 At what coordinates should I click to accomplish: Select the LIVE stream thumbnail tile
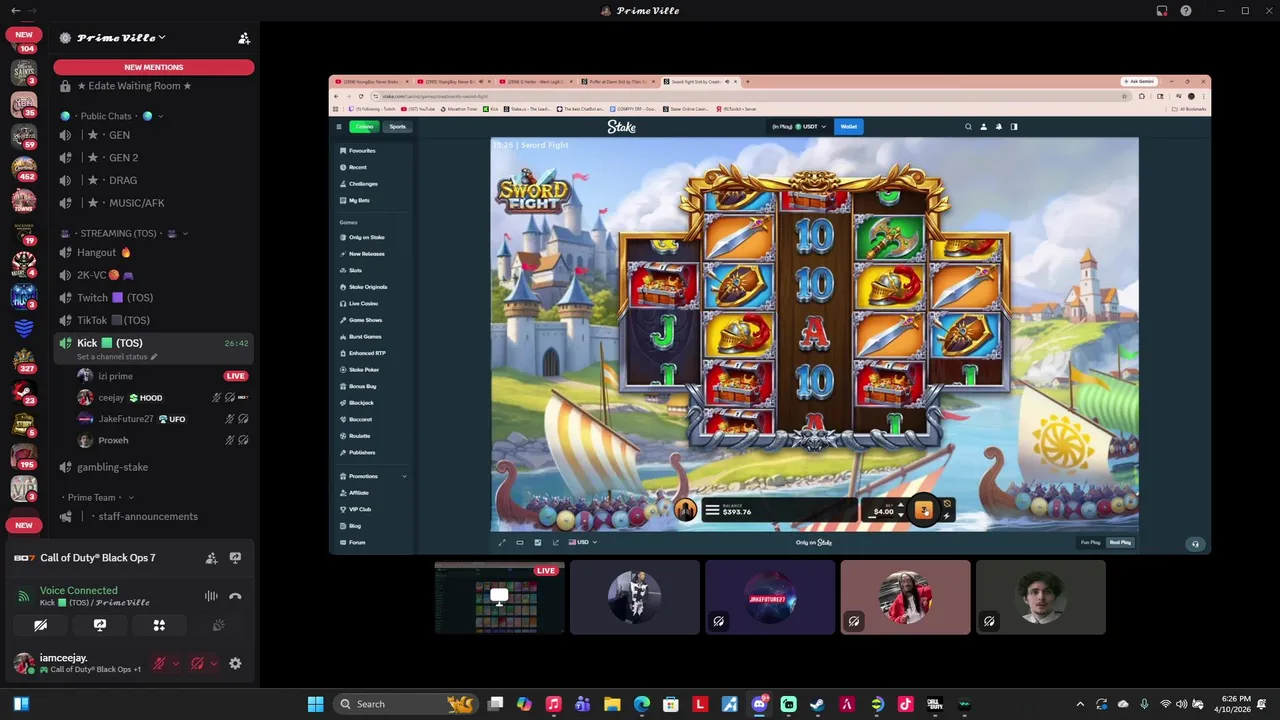[499, 597]
